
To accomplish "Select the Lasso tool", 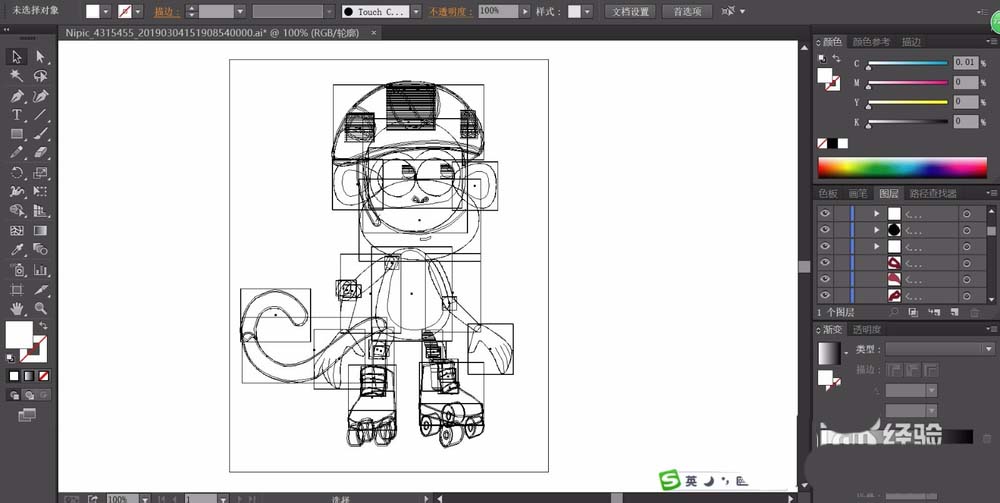I will 41,76.
